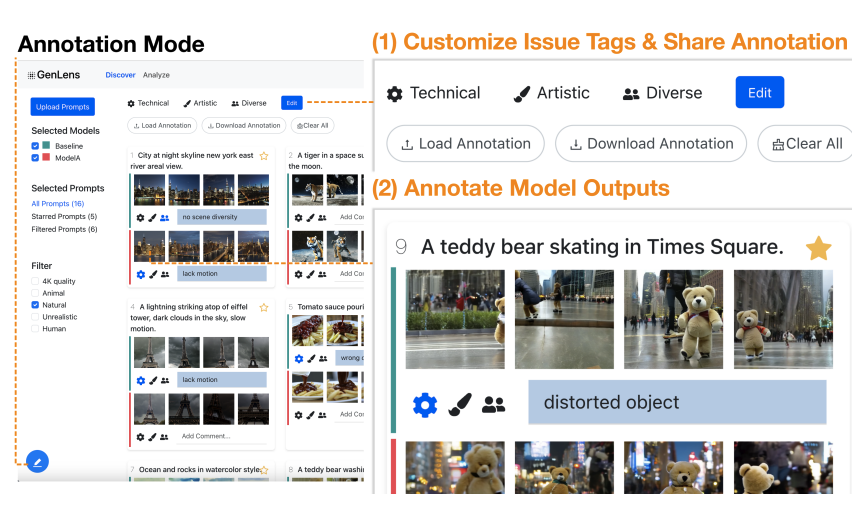The height and width of the screenshot is (512, 863).
Task: Open first Baseline thumbnail of city skyline card
Action: coord(150,190)
